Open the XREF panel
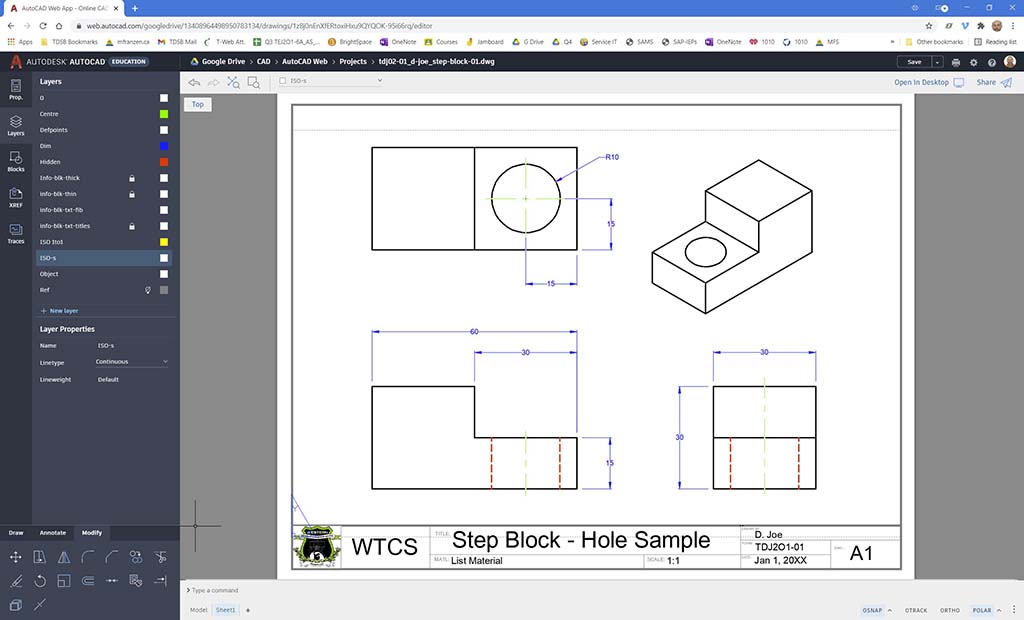Image resolution: width=1024 pixels, height=620 pixels. click(15, 197)
